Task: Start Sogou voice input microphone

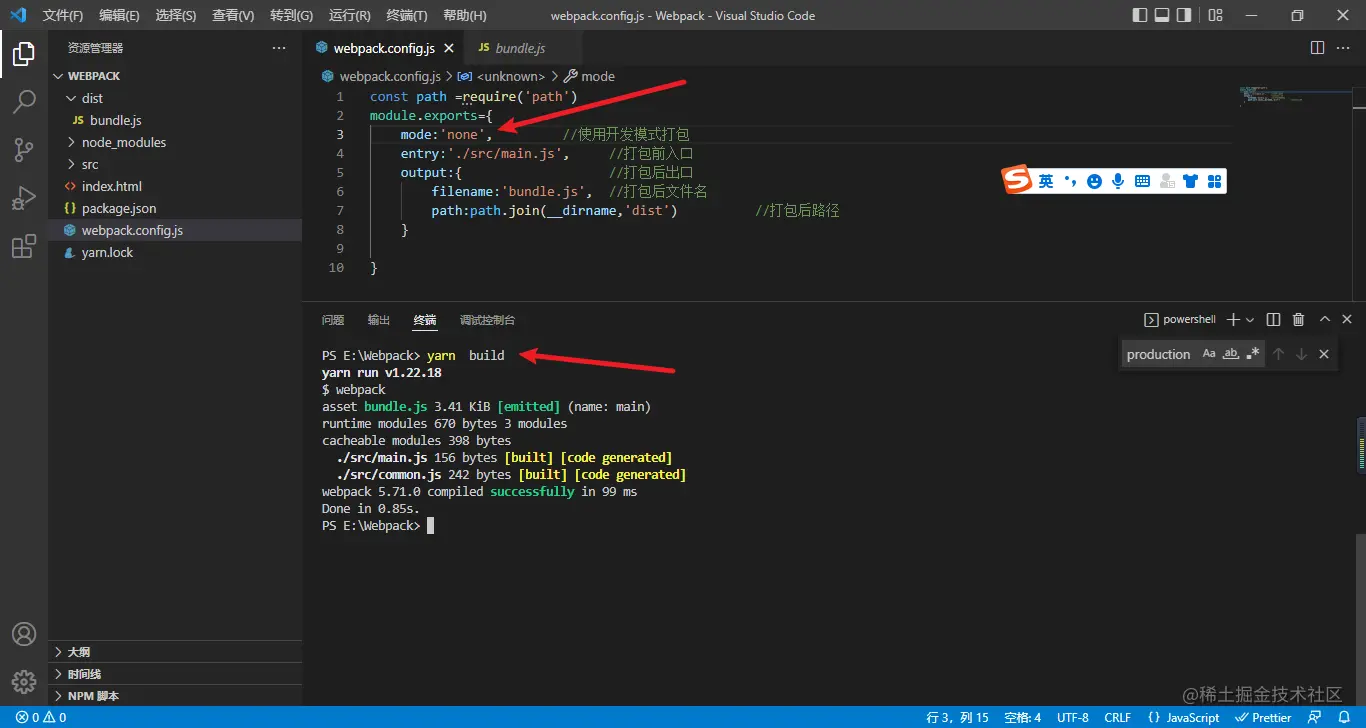Action: 1118,181
